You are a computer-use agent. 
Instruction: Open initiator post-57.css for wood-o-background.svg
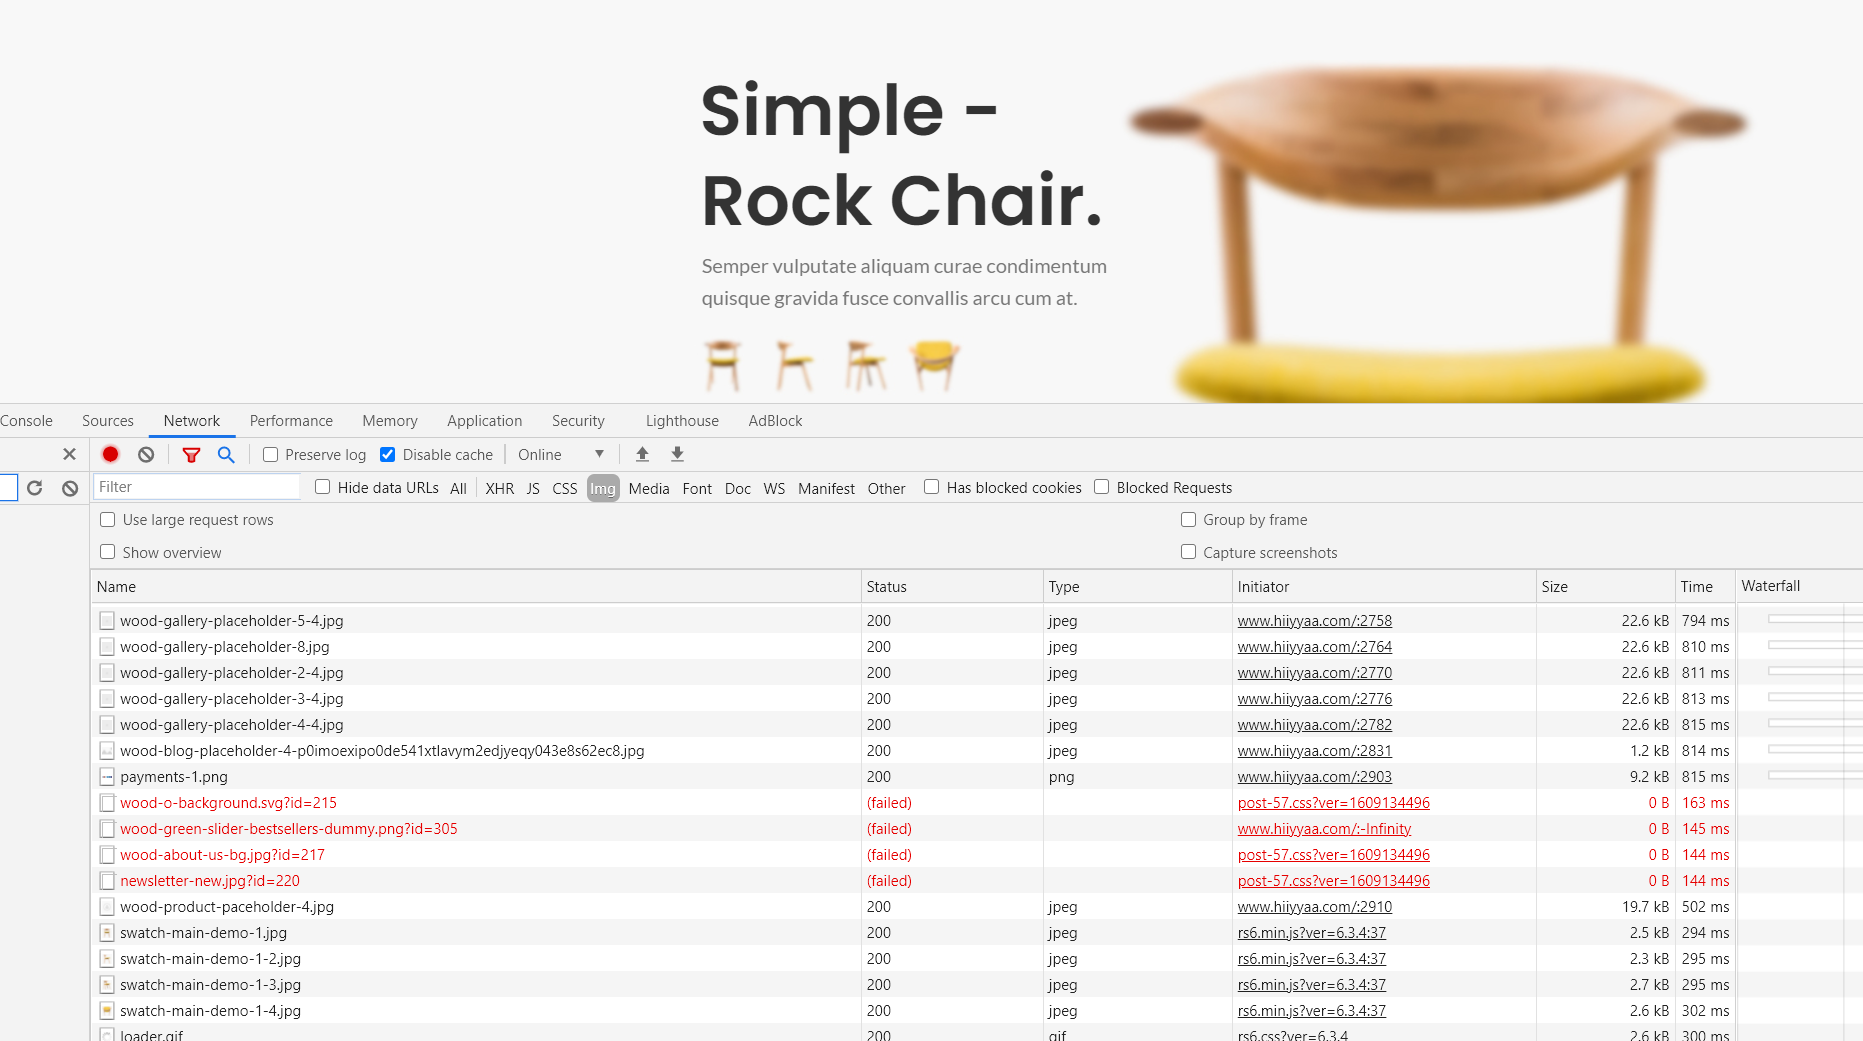pos(1333,803)
